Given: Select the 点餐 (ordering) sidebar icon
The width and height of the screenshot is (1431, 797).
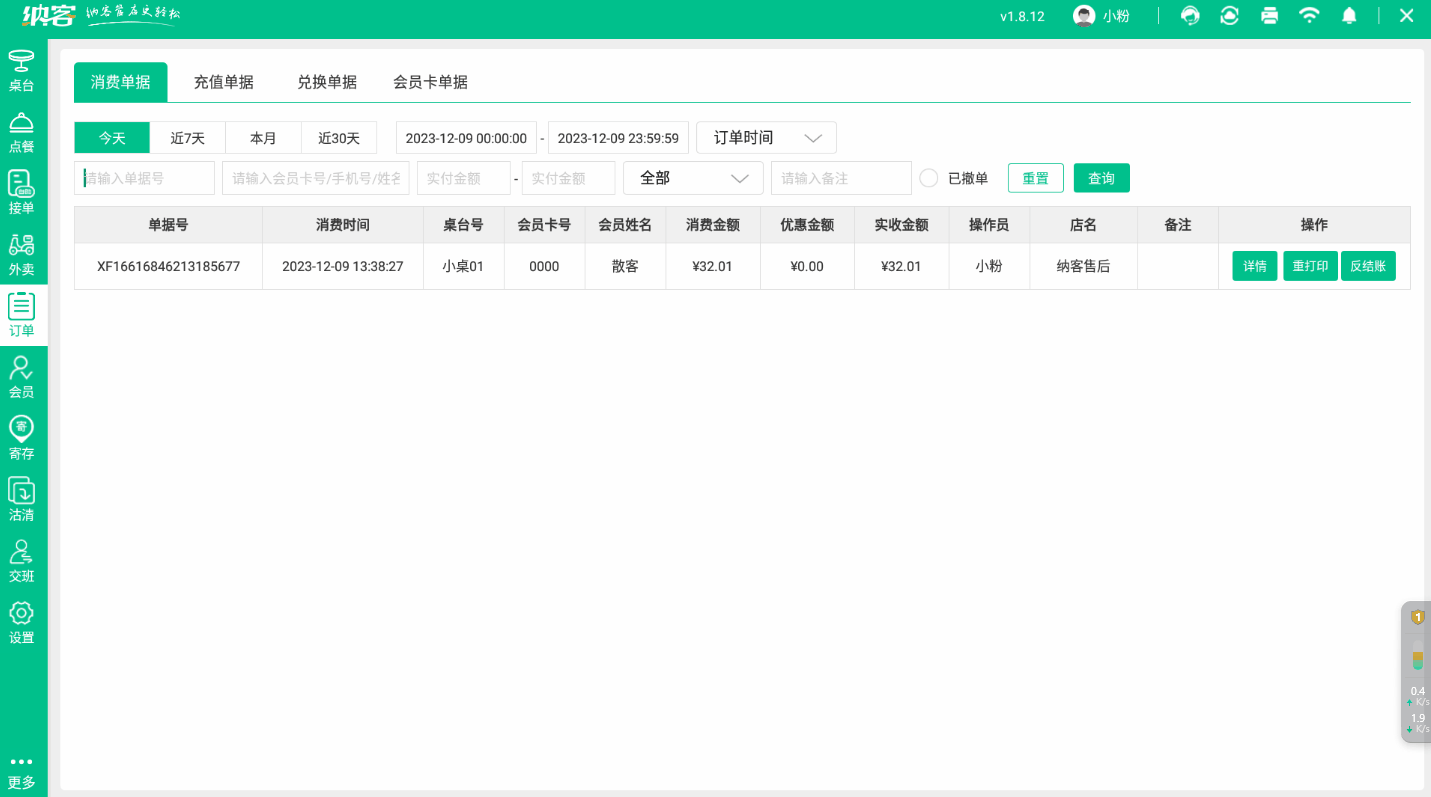Looking at the screenshot, I should 22,131.
